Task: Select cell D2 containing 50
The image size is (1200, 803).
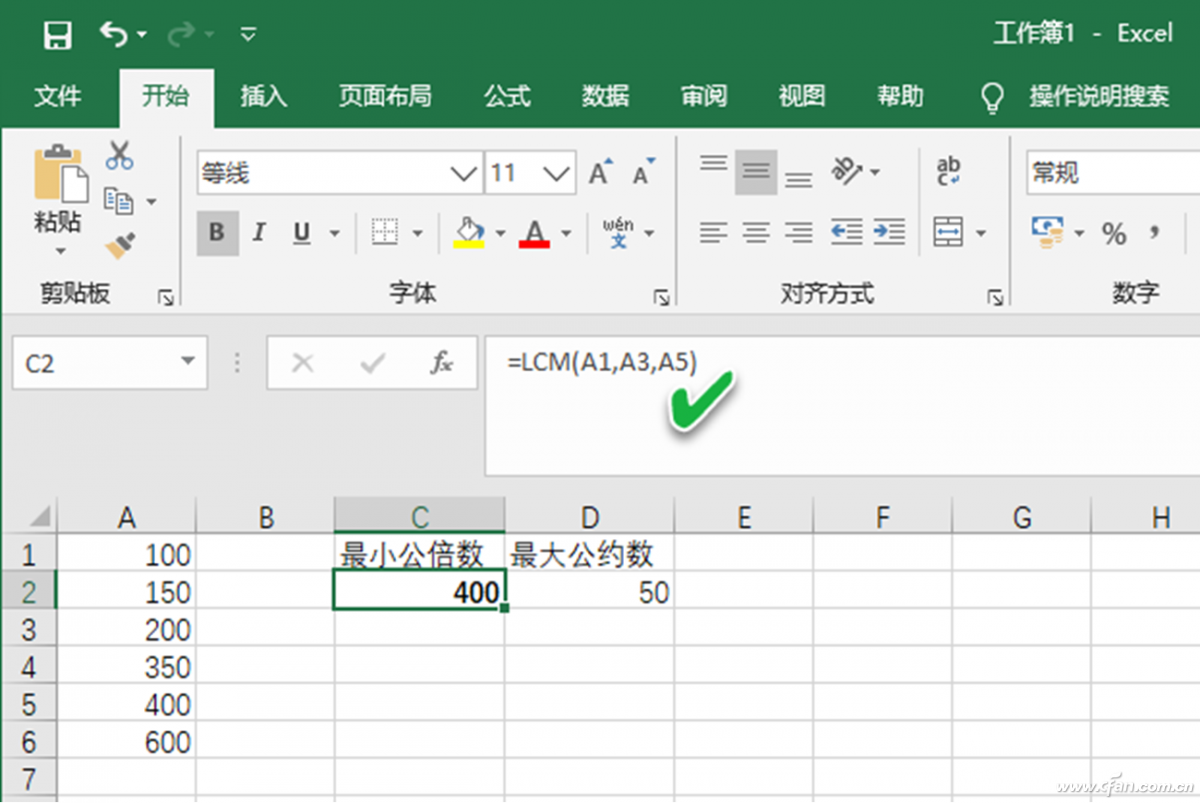Action: coord(590,592)
